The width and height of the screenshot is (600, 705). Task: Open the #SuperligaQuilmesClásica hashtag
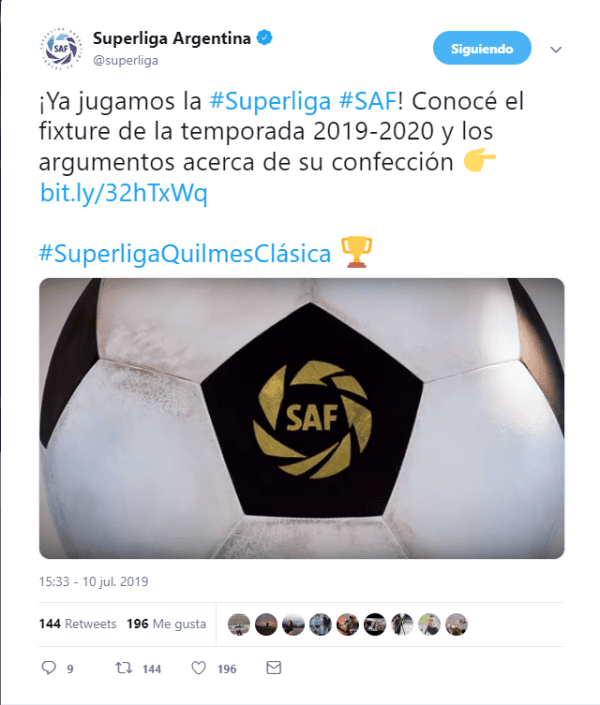point(185,254)
